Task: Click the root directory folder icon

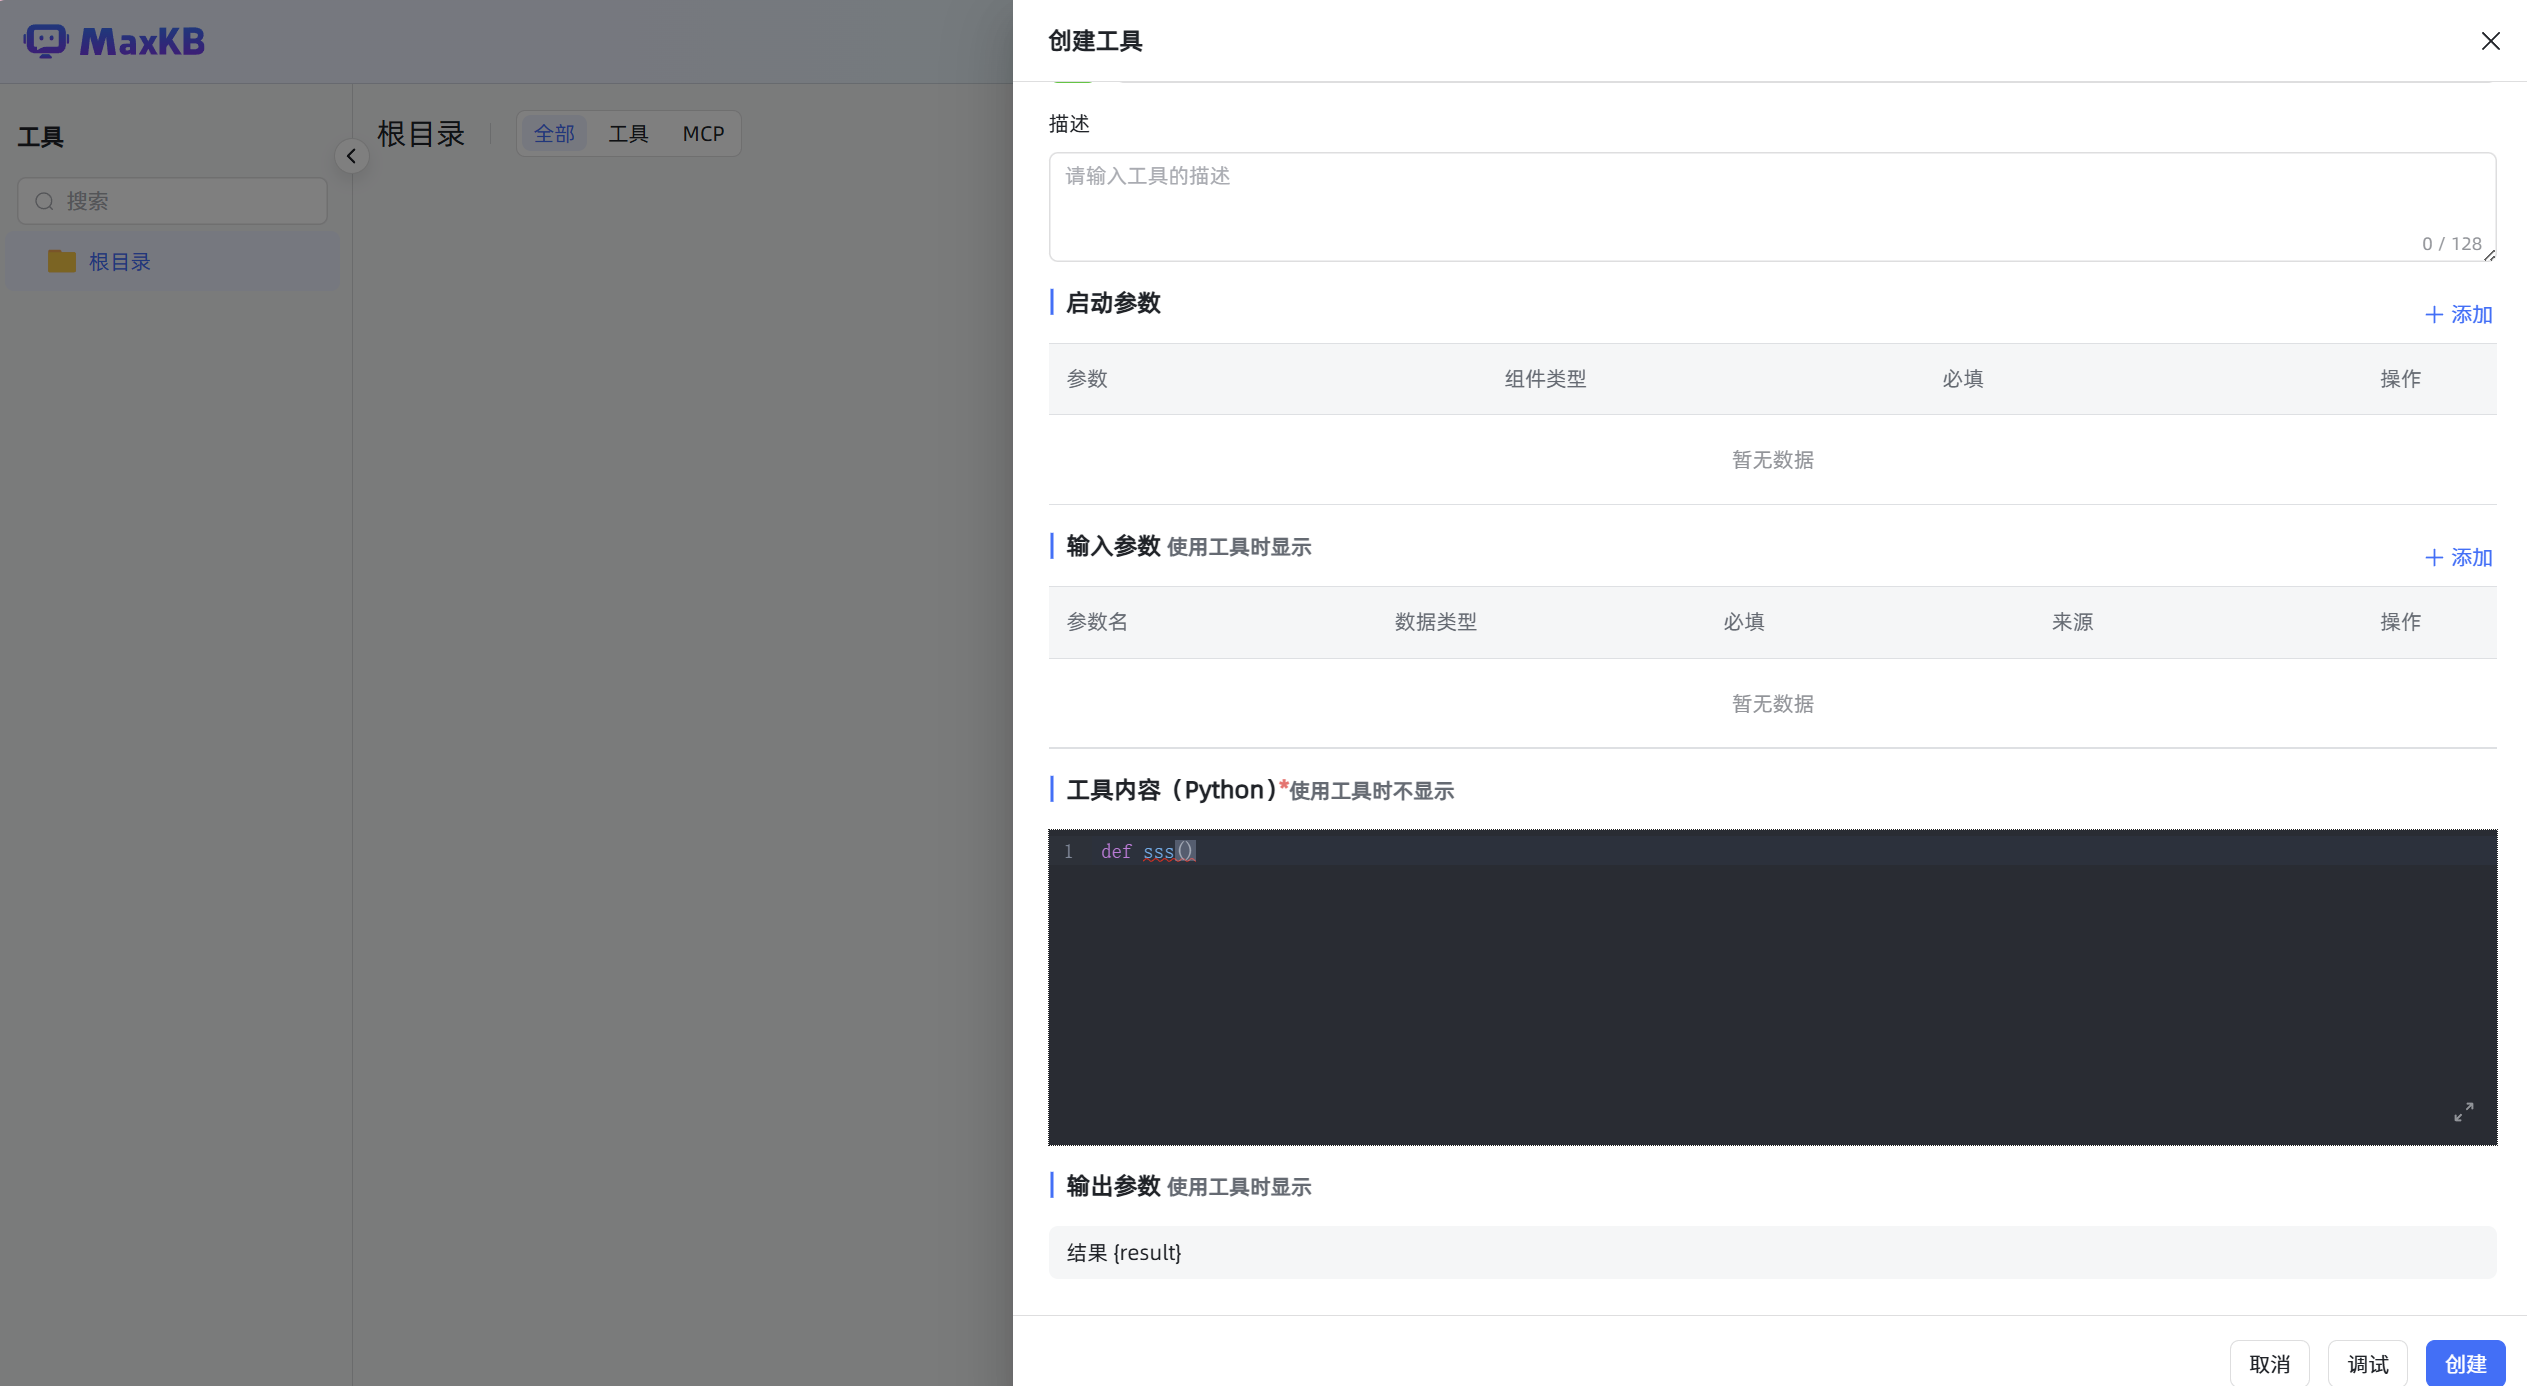Action: tap(62, 261)
